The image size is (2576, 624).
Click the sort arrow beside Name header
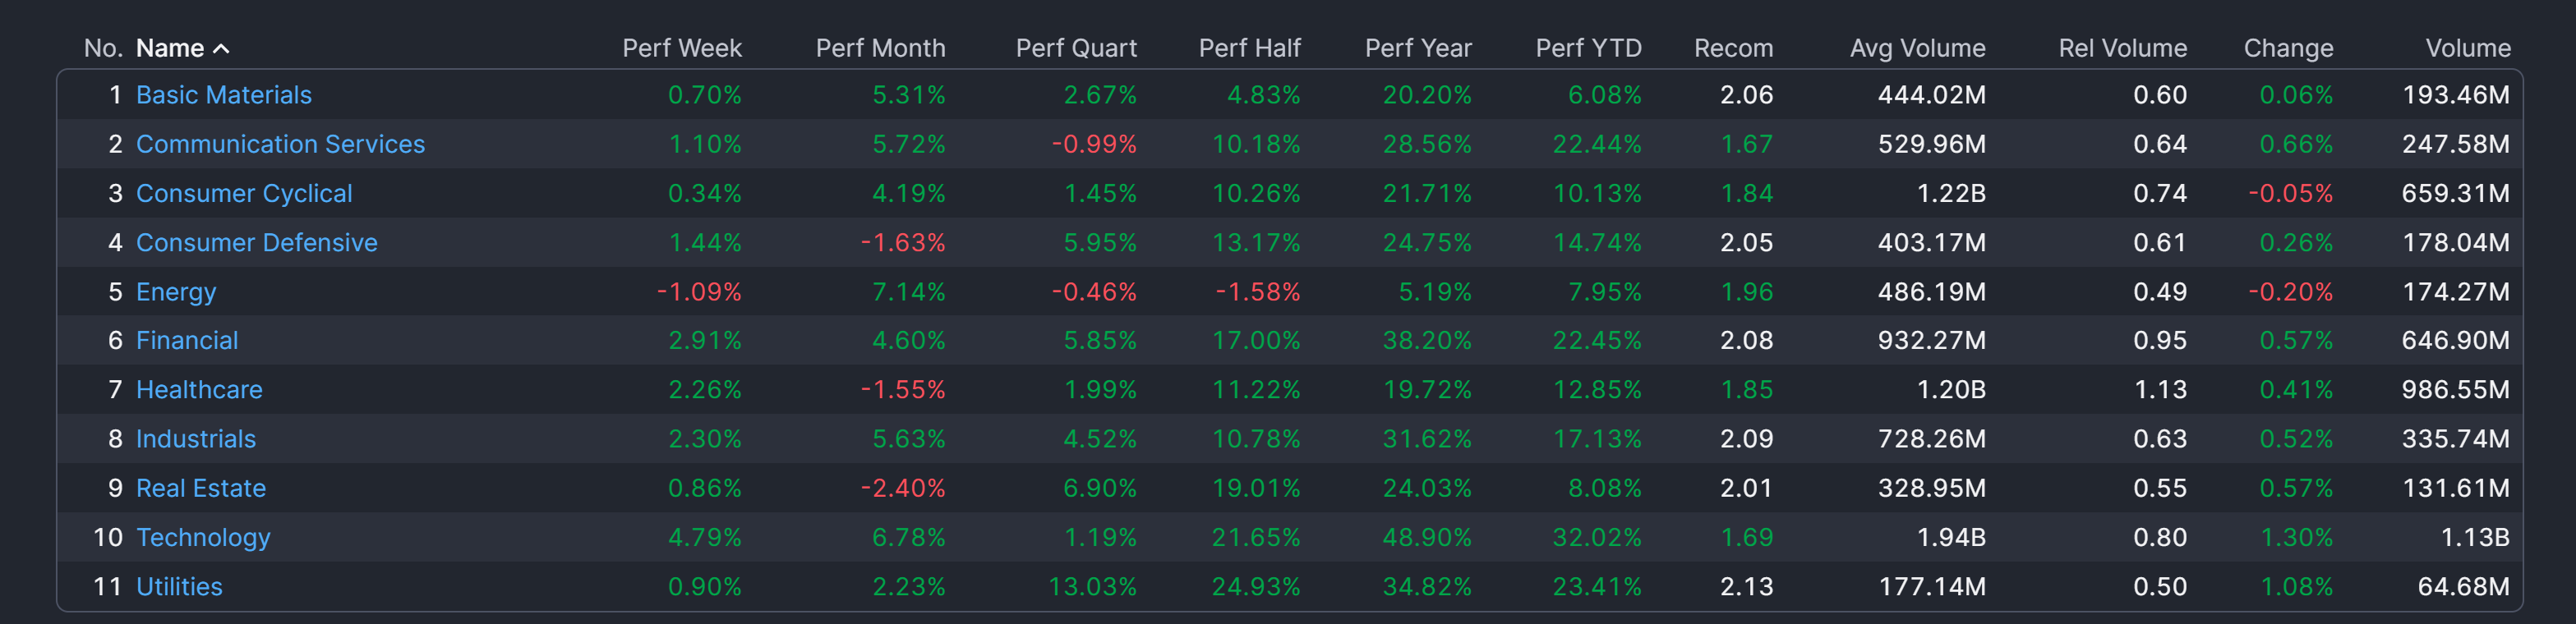point(221,48)
